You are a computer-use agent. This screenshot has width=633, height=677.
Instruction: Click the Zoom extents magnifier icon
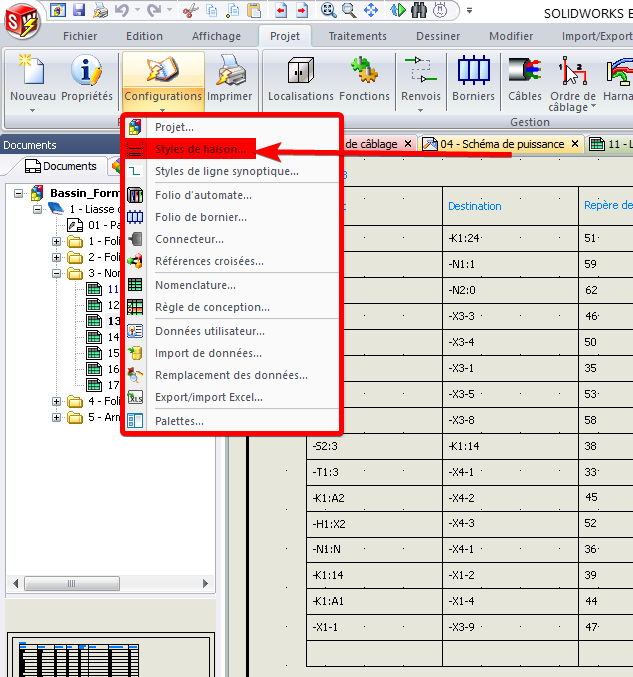329,9
